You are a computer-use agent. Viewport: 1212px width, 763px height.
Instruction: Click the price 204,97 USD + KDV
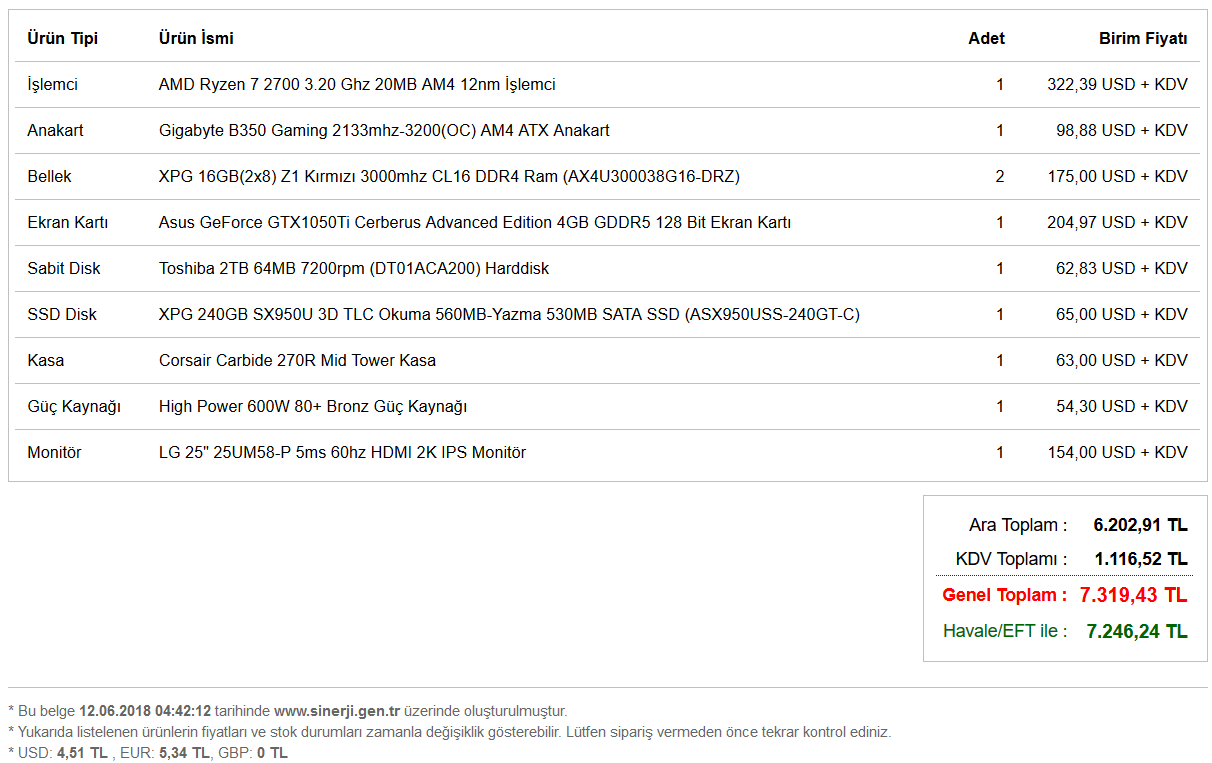(1117, 223)
